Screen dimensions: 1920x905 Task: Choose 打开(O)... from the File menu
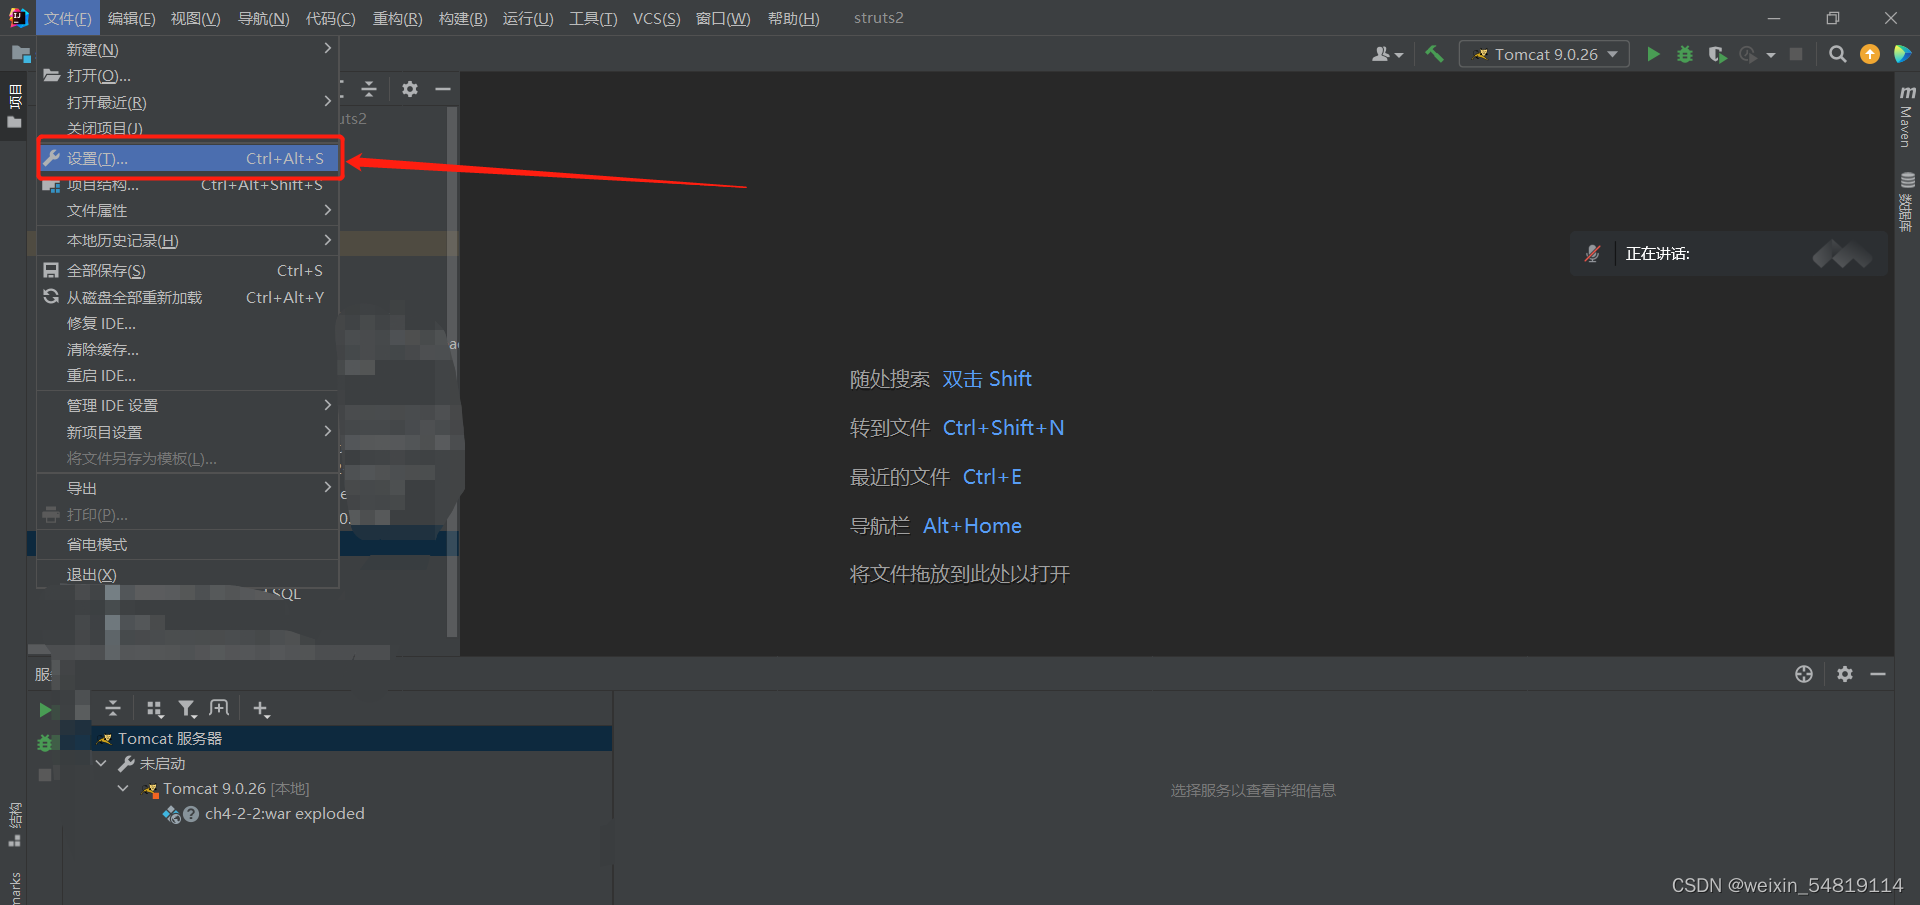[188, 76]
